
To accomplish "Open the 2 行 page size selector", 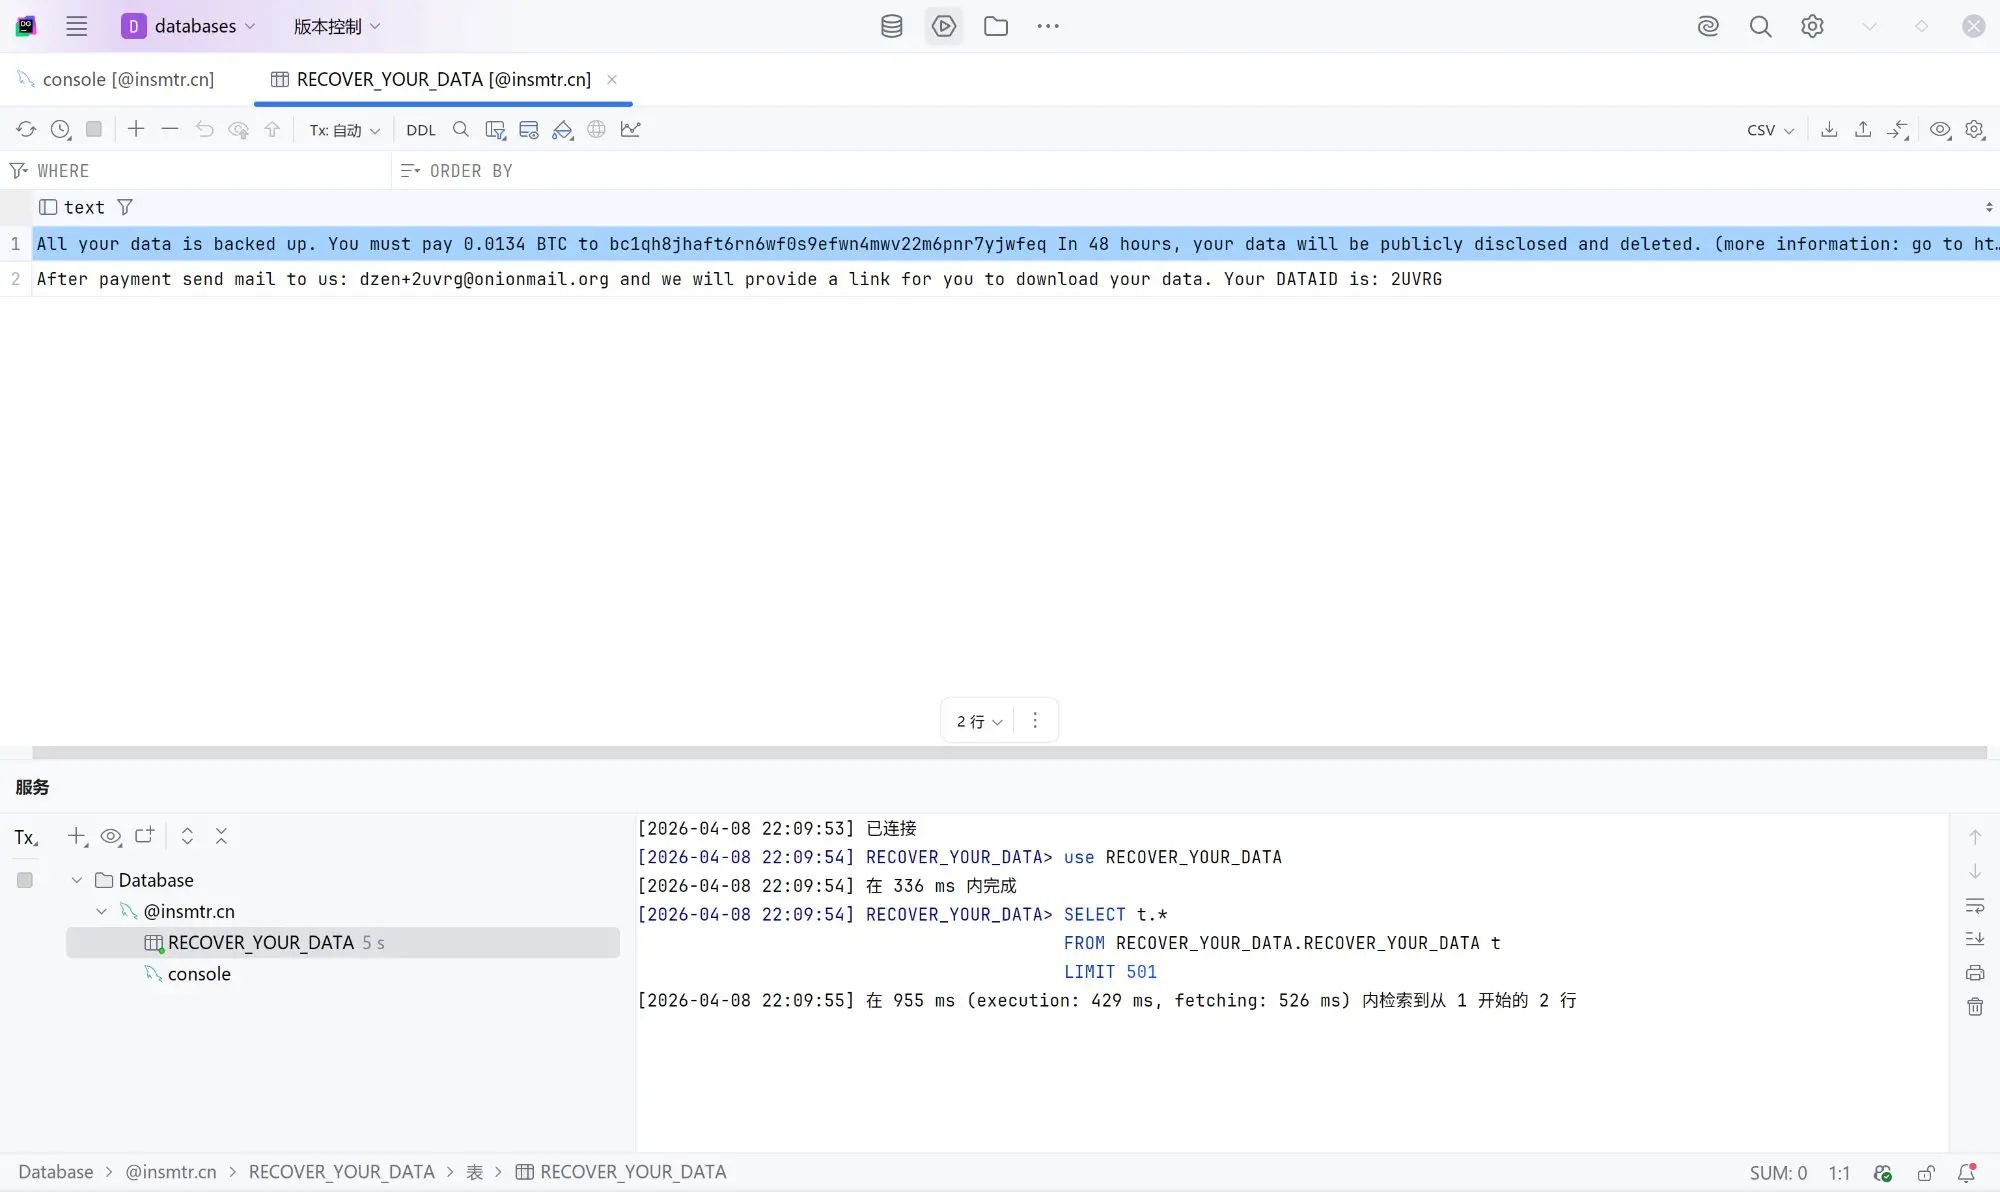I will pos(978,721).
